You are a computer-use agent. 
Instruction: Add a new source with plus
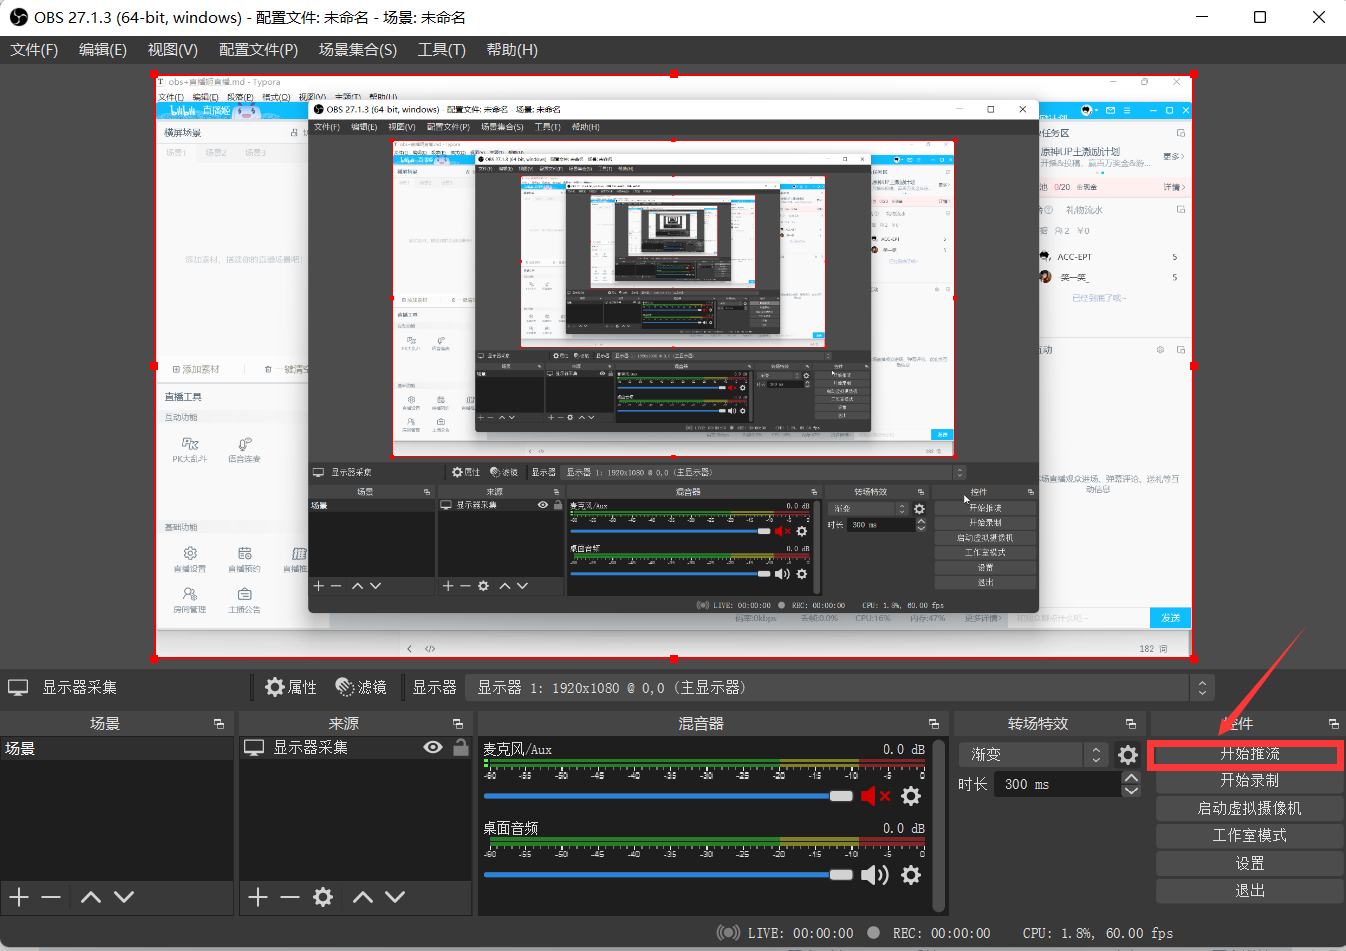tap(258, 897)
